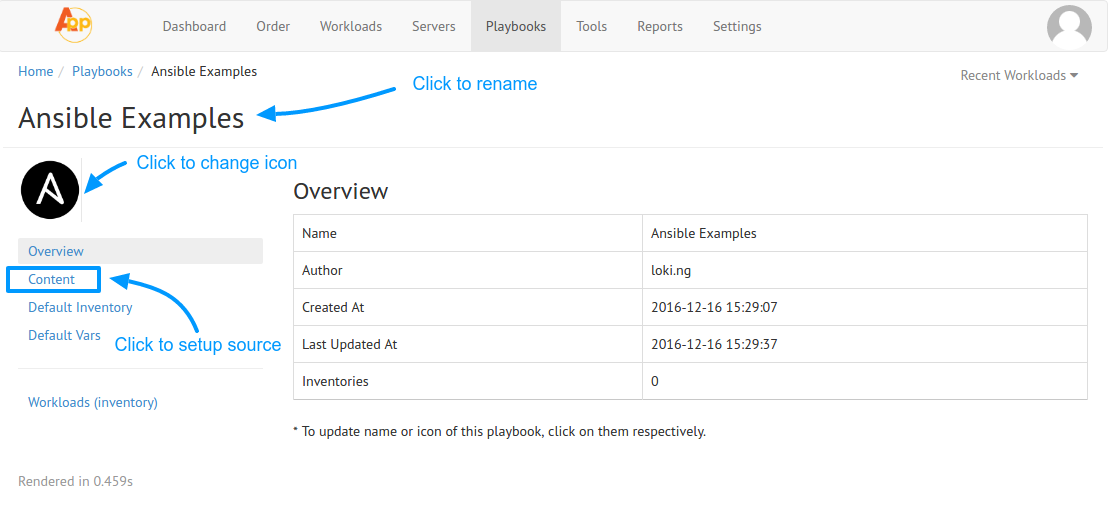Click the 'Author' row label cell
Image resolution: width=1108 pixels, height=525 pixels.
click(x=468, y=270)
